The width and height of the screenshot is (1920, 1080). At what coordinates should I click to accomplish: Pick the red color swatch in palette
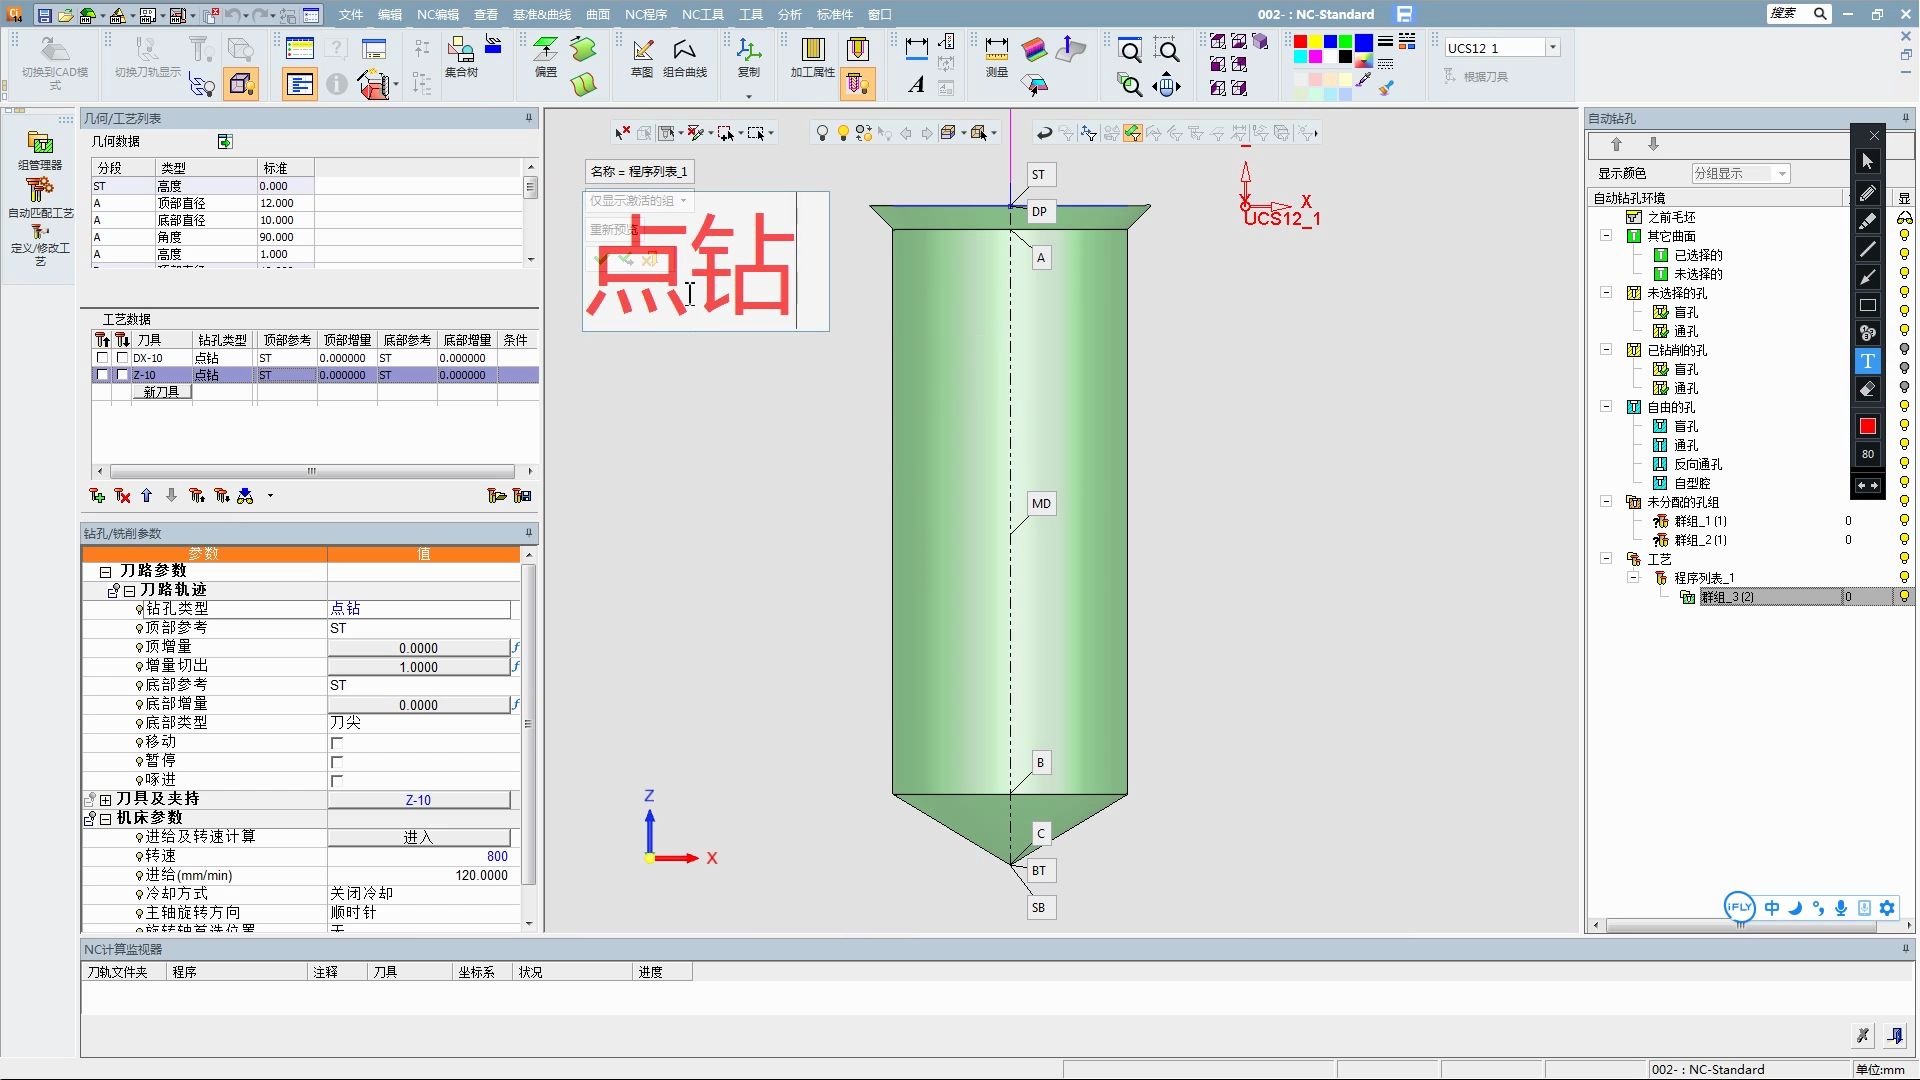1300,42
